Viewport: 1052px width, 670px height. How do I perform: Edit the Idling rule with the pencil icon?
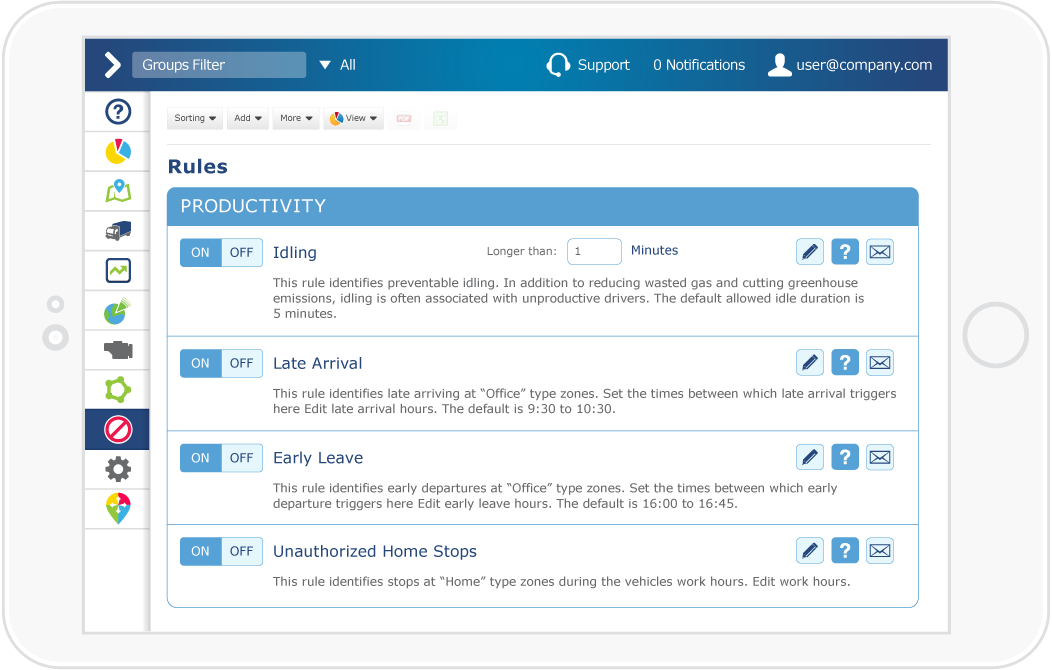[810, 251]
